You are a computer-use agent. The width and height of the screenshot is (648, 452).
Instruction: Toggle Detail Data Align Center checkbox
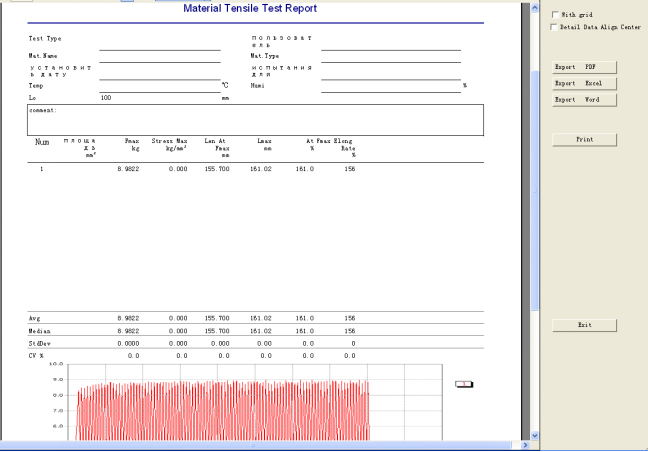[x=556, y=27]
